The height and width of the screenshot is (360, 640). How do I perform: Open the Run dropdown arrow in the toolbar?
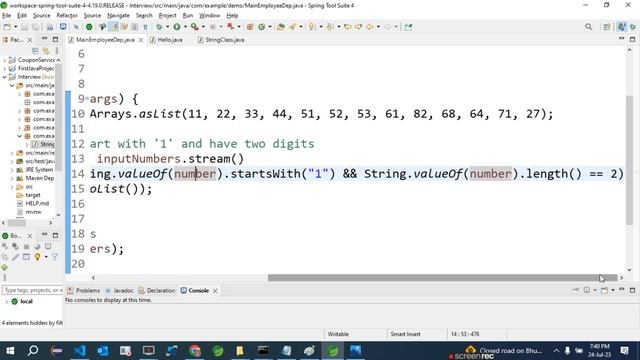(x=185, y=27)
